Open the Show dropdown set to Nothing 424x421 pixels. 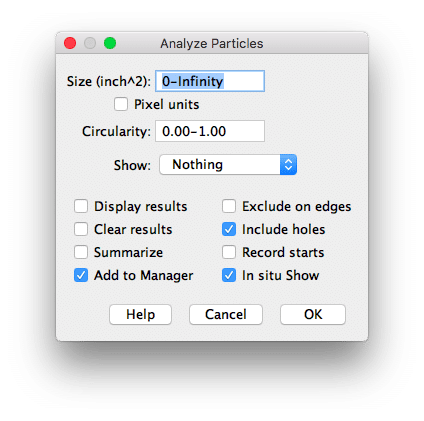228,164
